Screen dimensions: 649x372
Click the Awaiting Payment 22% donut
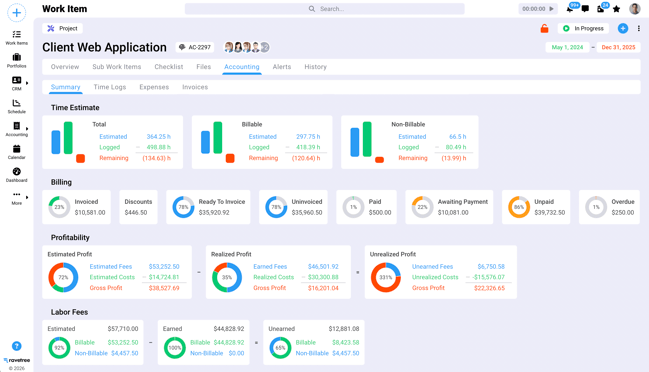422,207
